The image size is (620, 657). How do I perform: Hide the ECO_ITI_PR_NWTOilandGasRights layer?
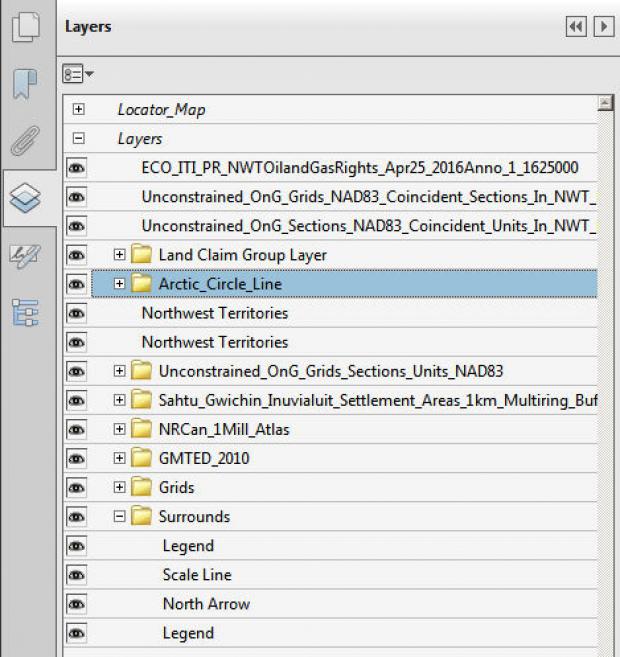[x=76, y=168]
